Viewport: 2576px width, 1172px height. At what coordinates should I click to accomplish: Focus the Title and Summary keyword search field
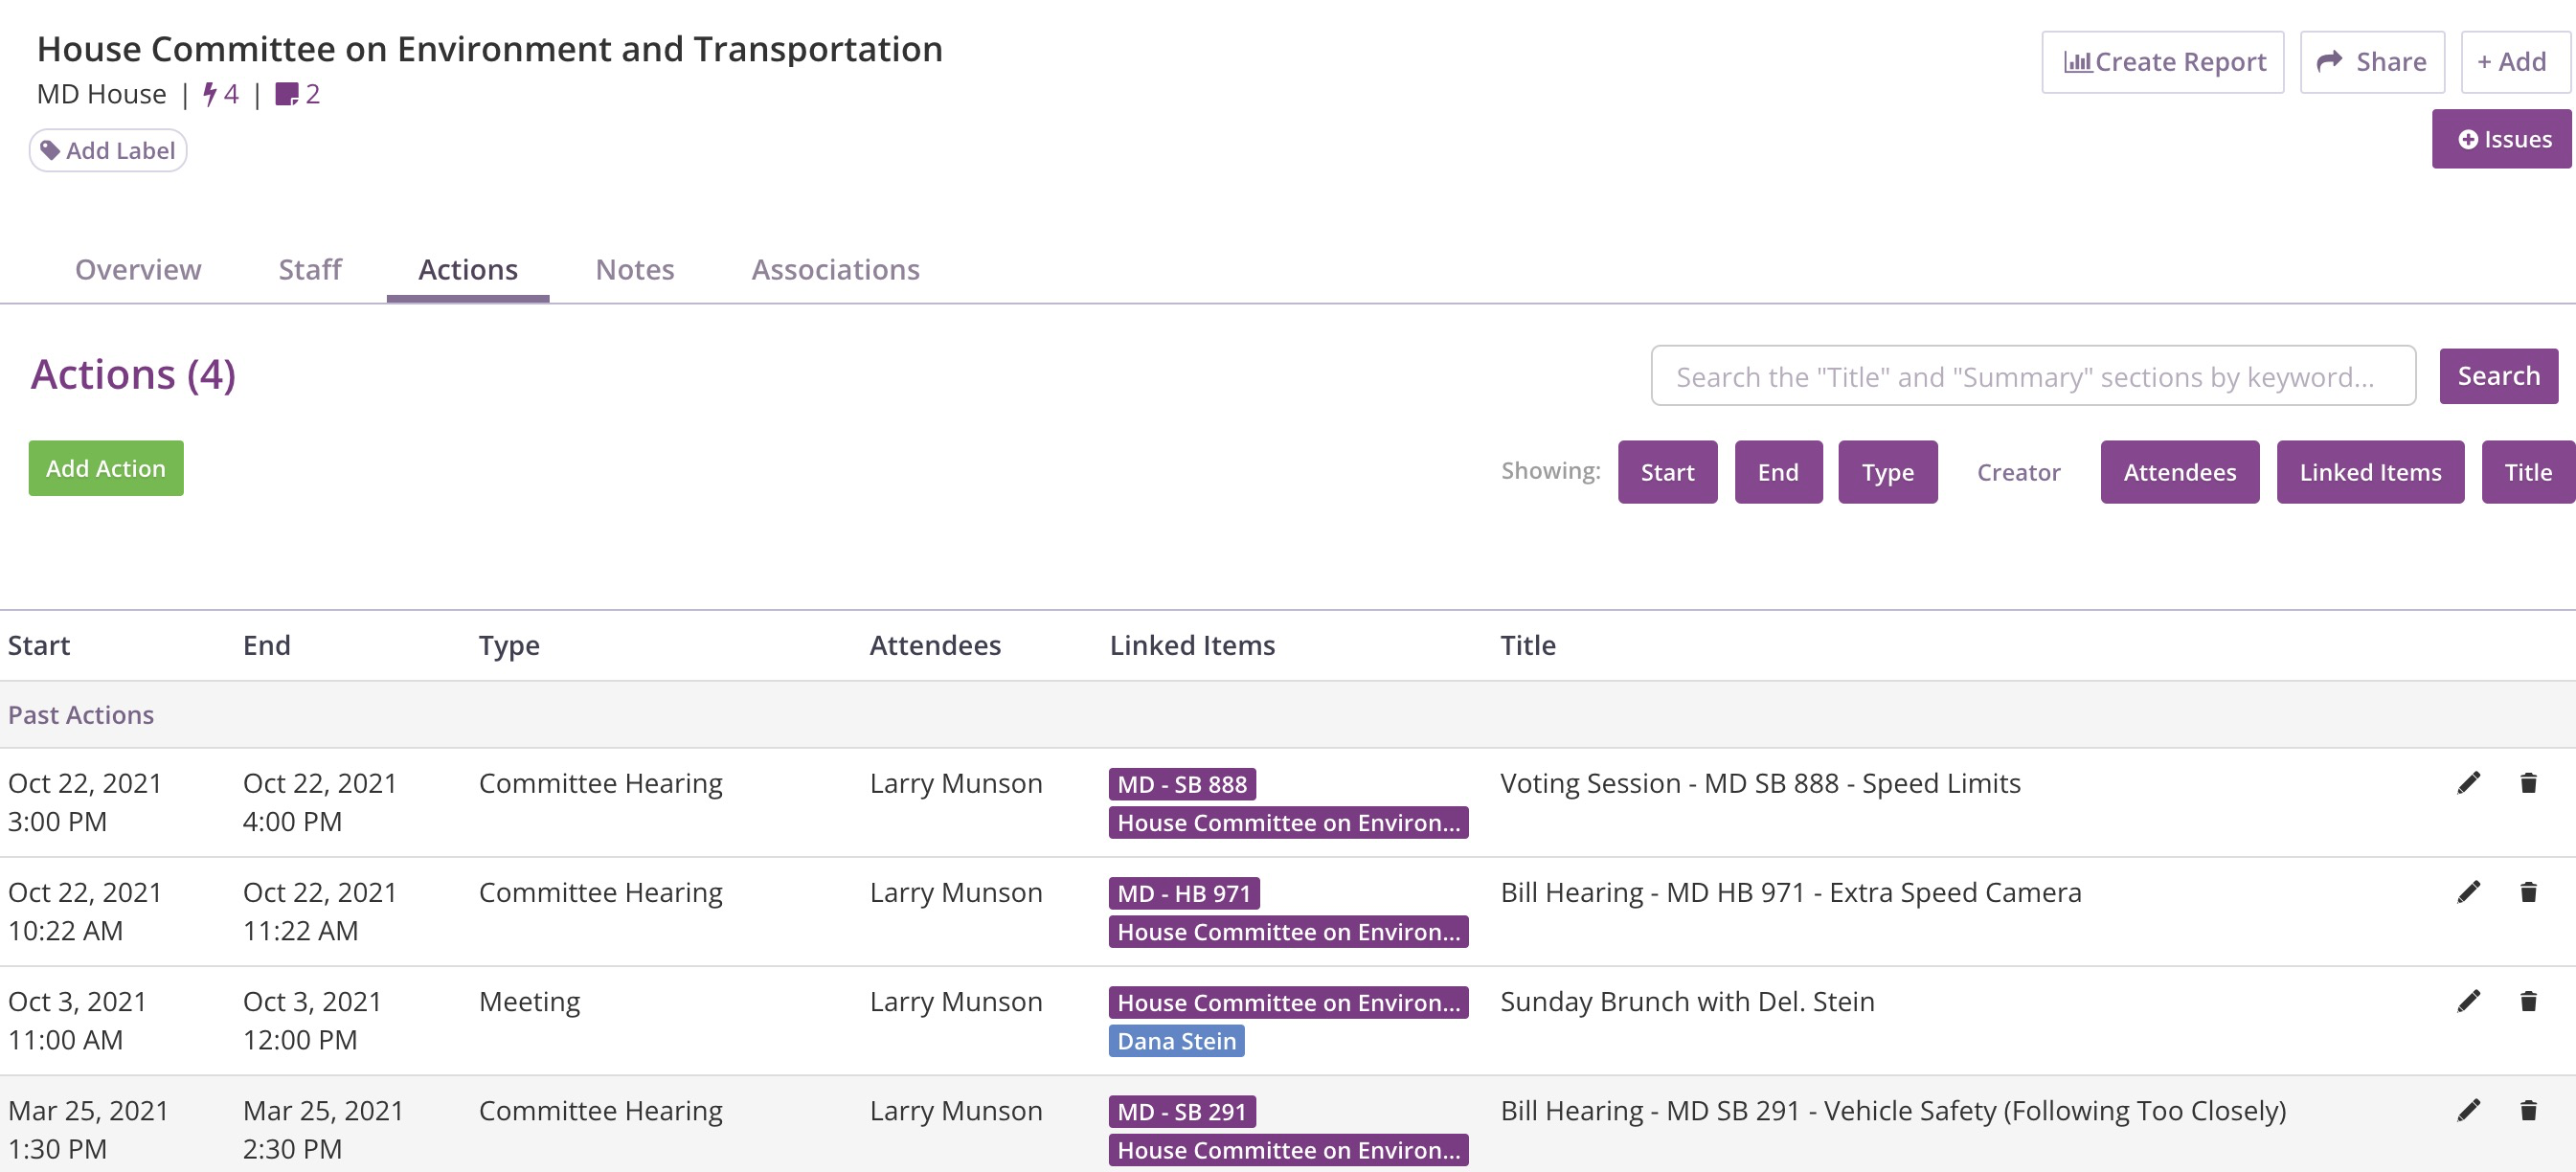[x=2033, y=376]
